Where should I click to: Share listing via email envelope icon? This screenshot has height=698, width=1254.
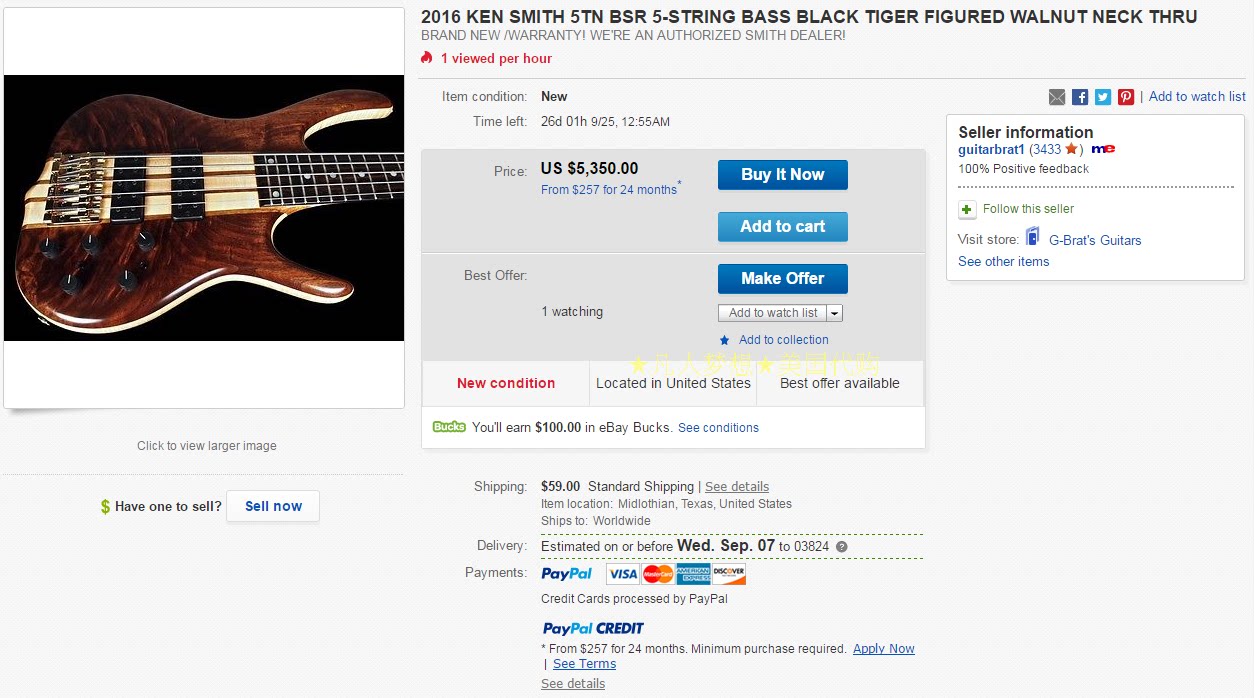1057,97
